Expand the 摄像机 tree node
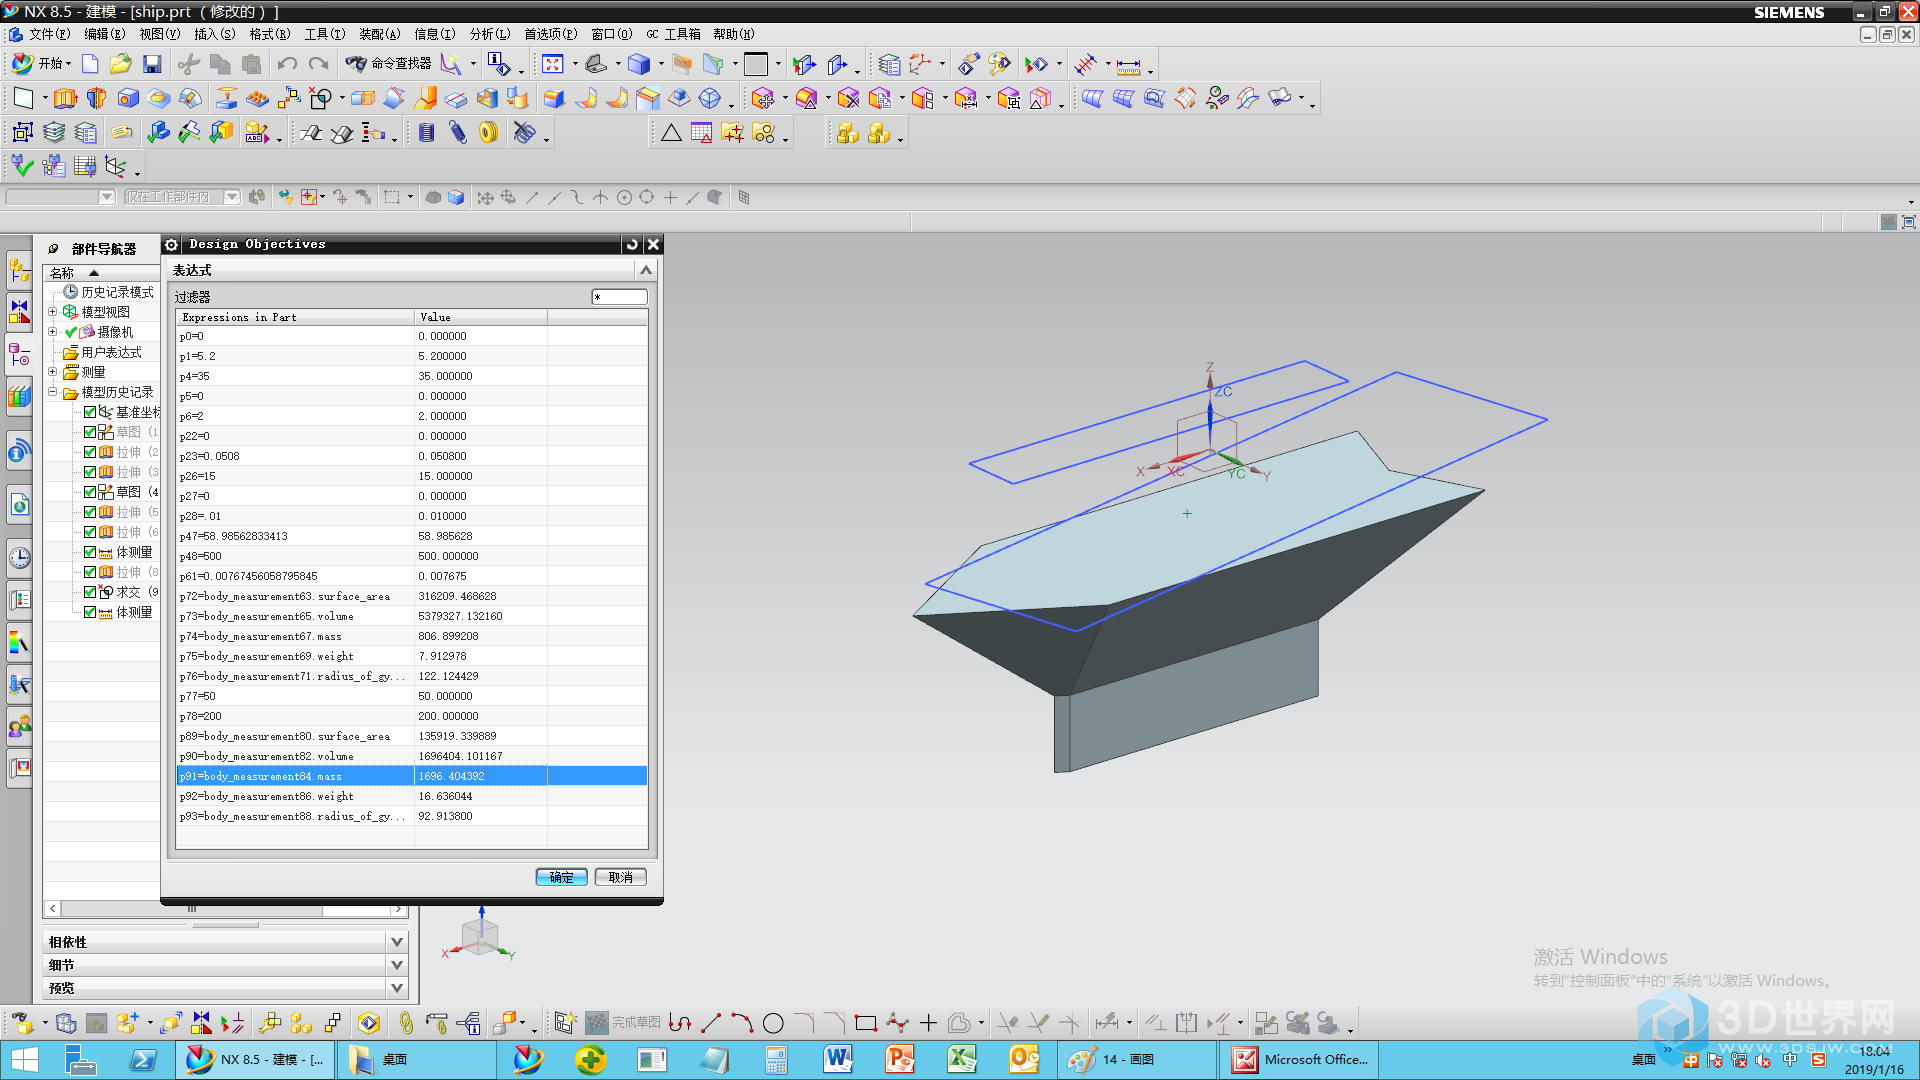The image size is (1920, 1080). (53, 332)
